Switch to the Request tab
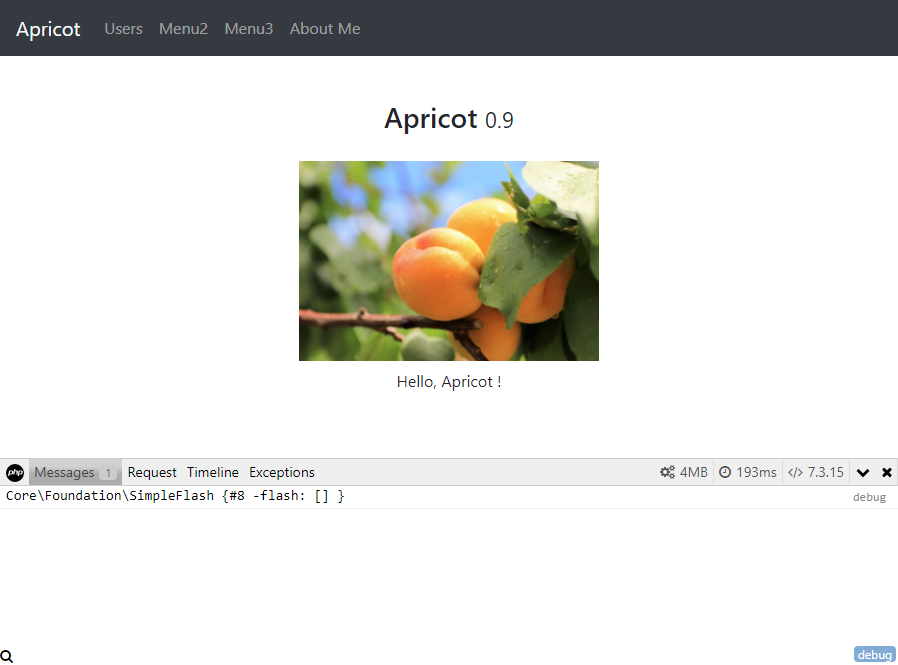 pos(152,473)
